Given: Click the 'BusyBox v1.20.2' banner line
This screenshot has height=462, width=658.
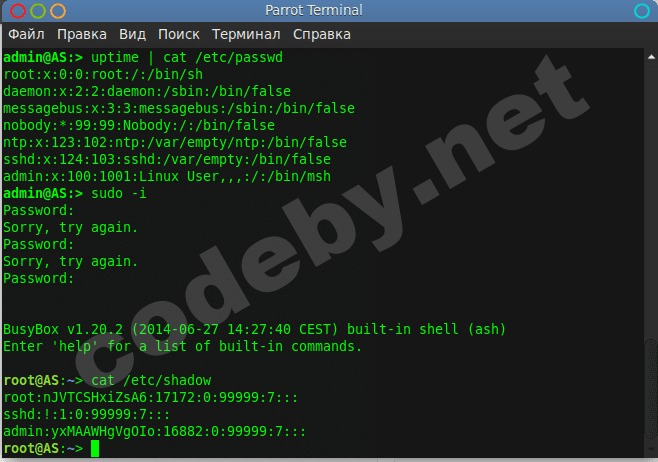Looking at the screenshot, I should (255, 329).
